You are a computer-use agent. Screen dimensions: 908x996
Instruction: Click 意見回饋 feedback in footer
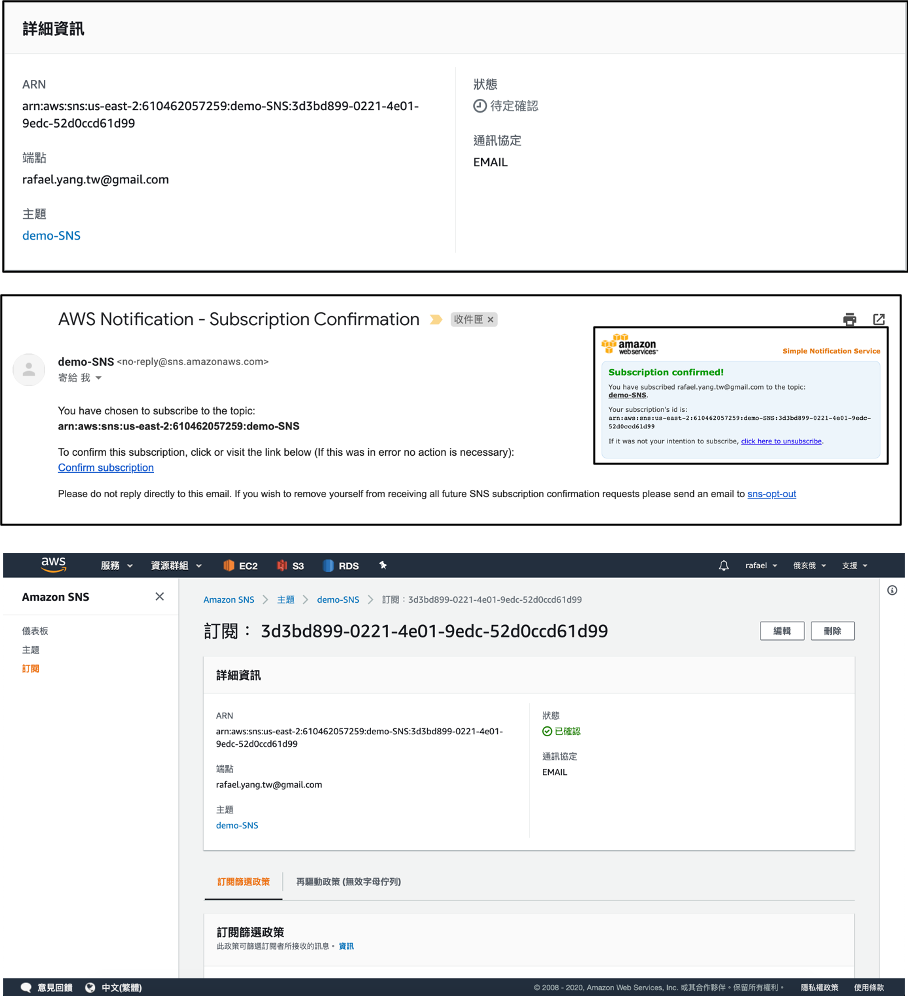tap(54, 987)
